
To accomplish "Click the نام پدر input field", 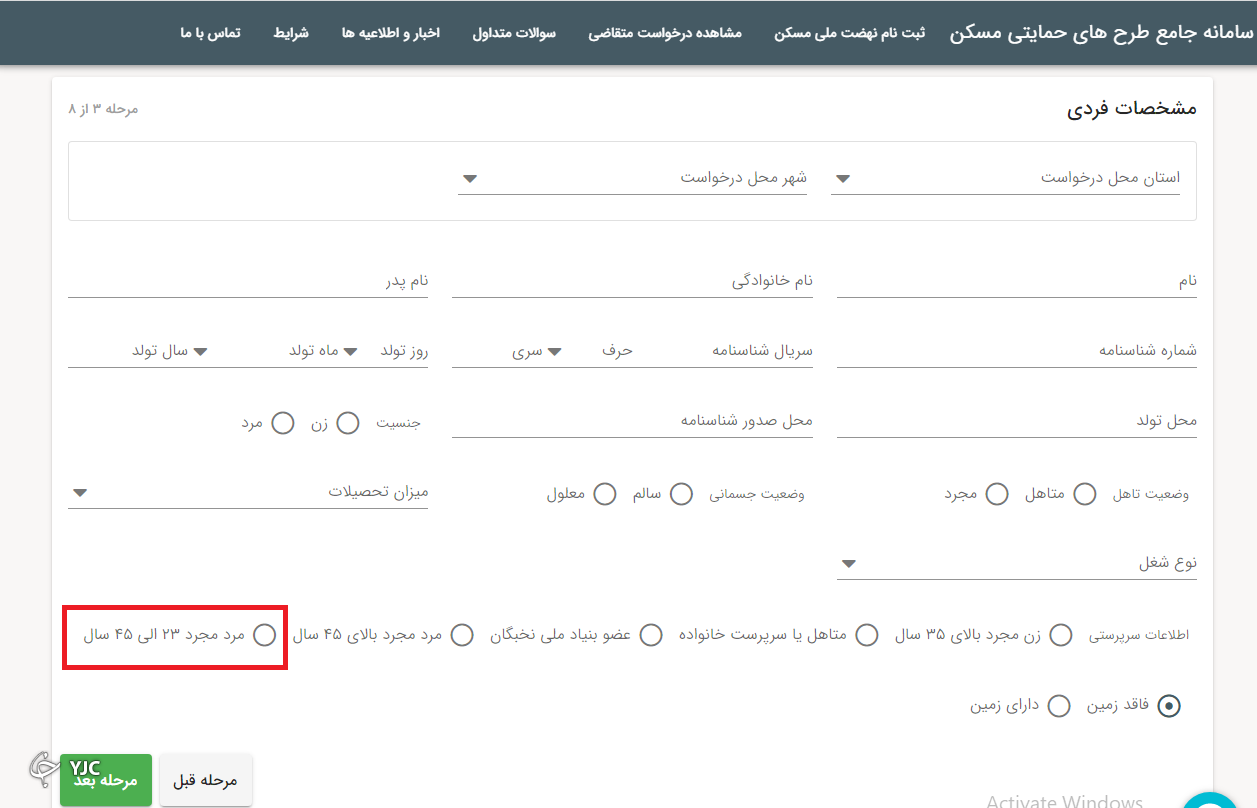I will pyautogui.click(x=248, y=281).
